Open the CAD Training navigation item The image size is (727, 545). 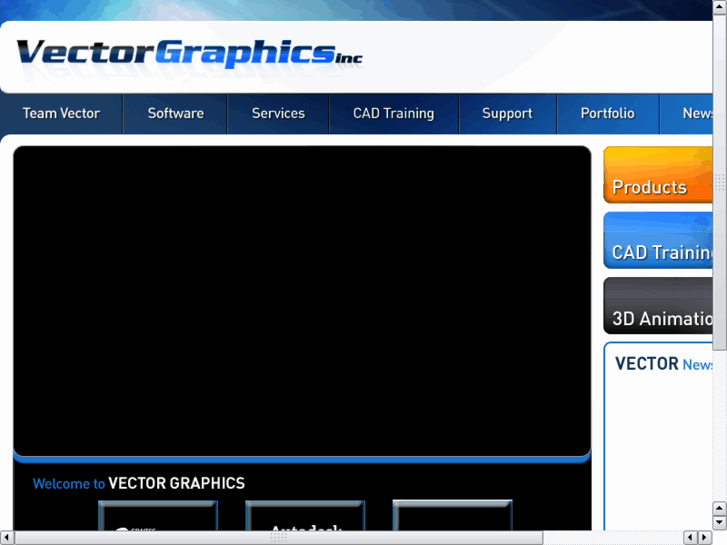[x=394, y=114]
